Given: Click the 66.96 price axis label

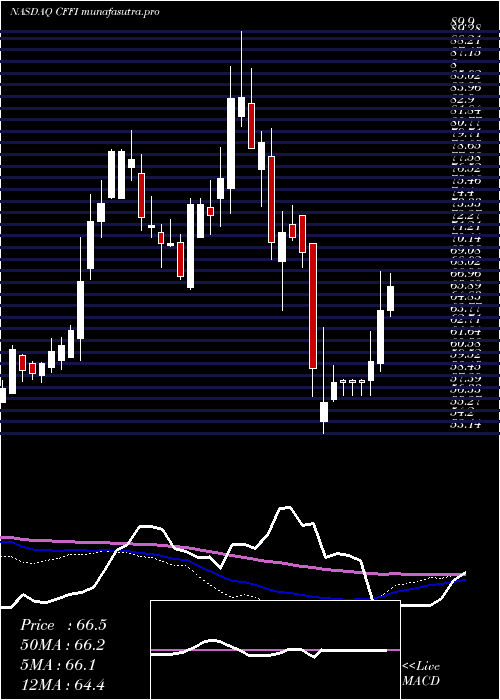Looking at the screenshot, I should [465, 273].
